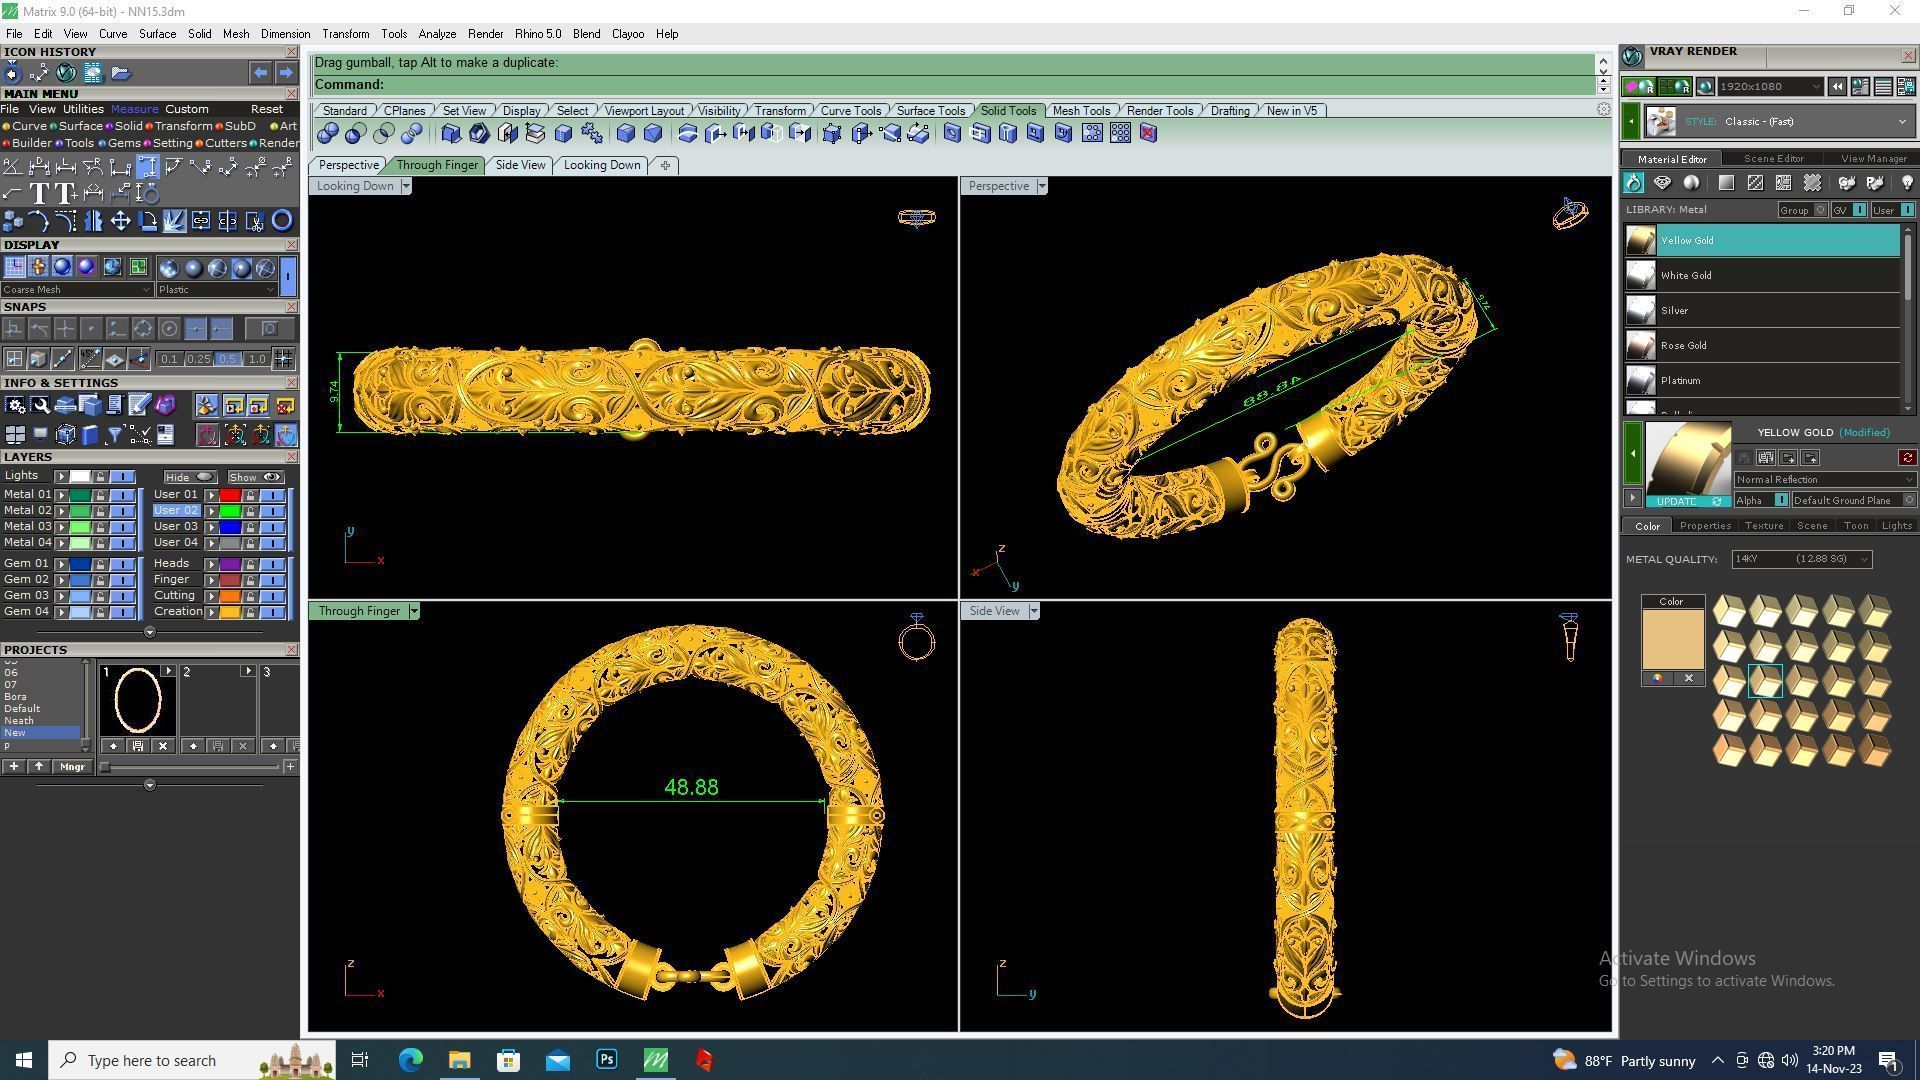Click Reset in the Main Menu
The height and width of the screenshot is (1080, 1920).
click(267, 109)
